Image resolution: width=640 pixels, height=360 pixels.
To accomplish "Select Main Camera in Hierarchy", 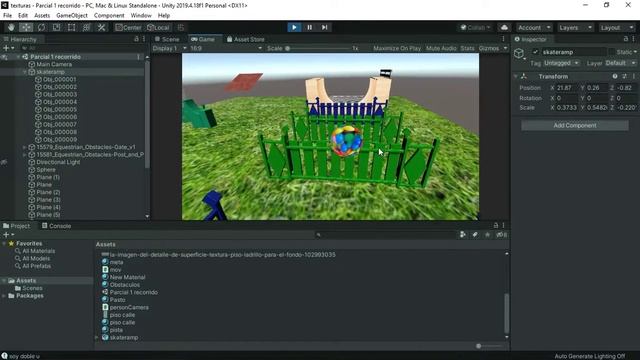I will coord(54,64).
